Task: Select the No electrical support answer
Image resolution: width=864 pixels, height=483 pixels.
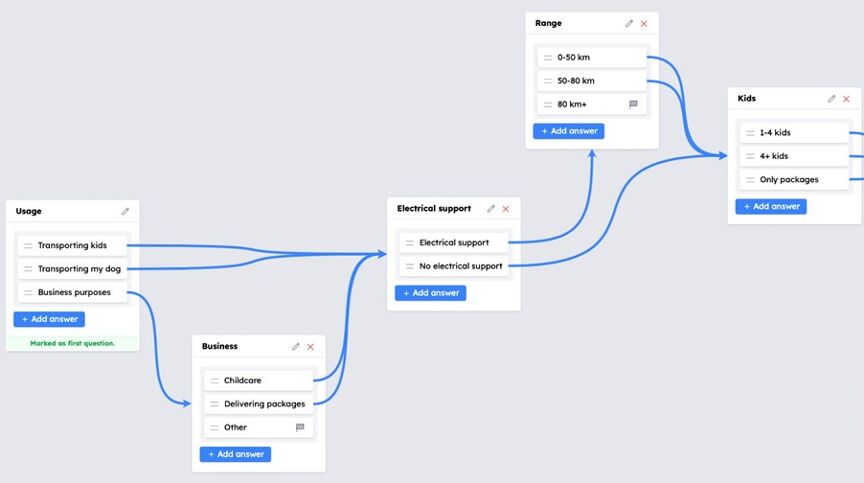Action: [x=453, y=266]
